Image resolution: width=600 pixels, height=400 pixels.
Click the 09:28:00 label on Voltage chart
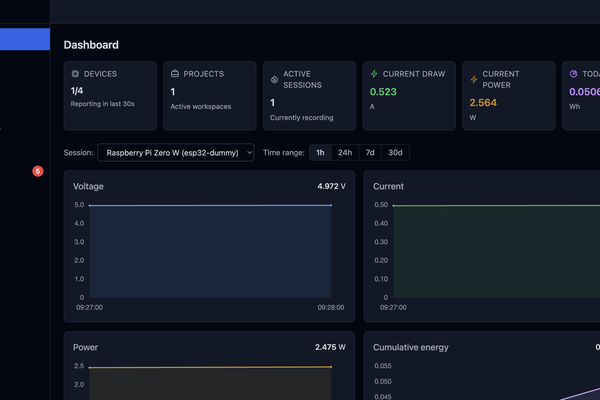(331, 307)
